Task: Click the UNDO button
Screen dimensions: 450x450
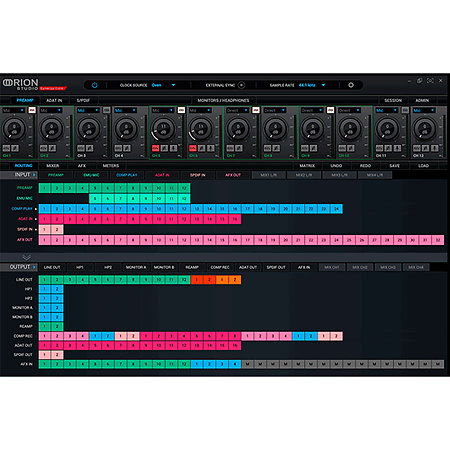Action: (x=336, y=166)
